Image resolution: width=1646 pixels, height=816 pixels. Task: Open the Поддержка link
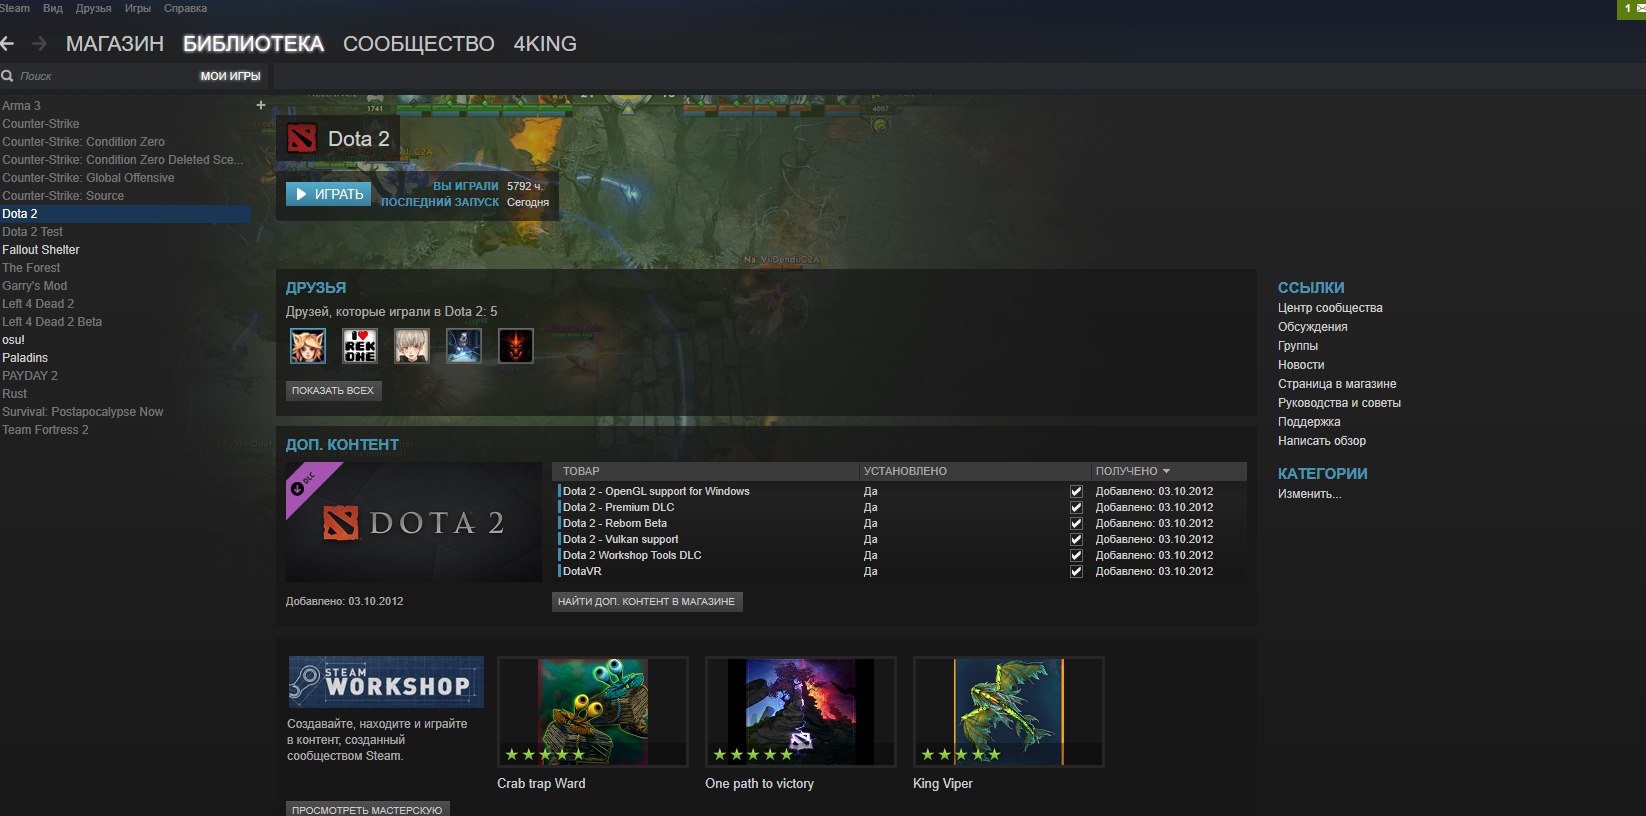point(1309,422)
